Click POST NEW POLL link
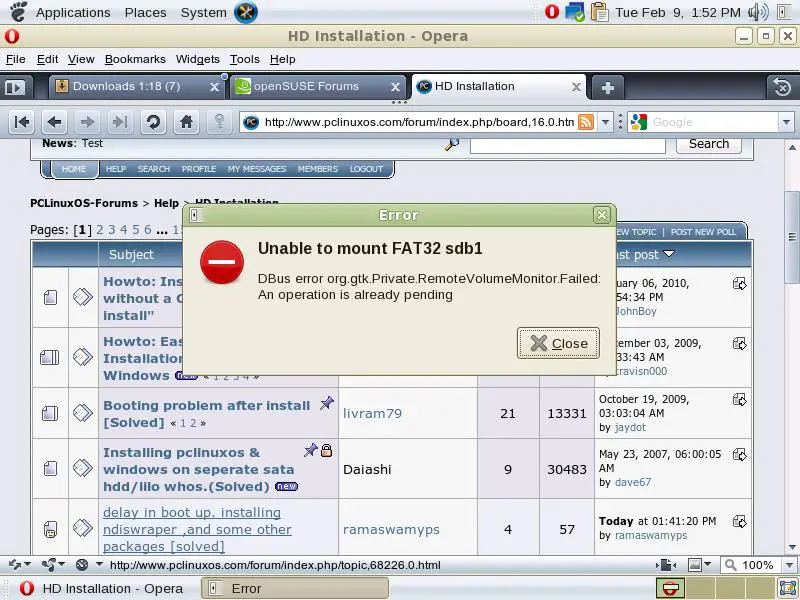This screenshot has width=800, height=600. [703, 232]
